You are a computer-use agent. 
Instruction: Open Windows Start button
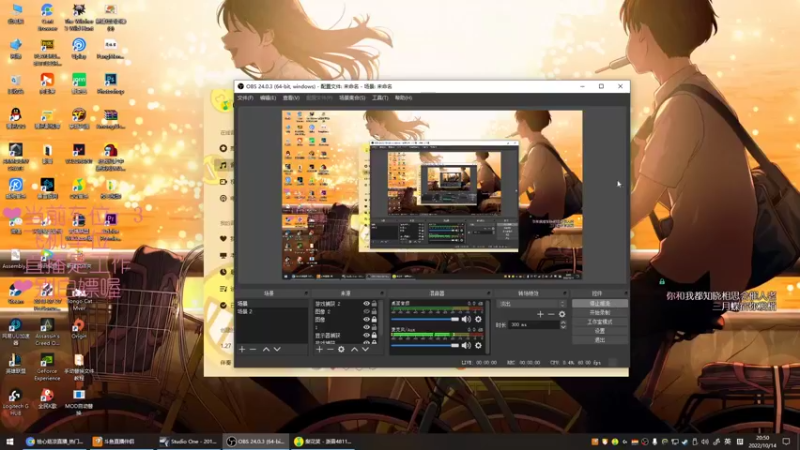click(9, 442)
